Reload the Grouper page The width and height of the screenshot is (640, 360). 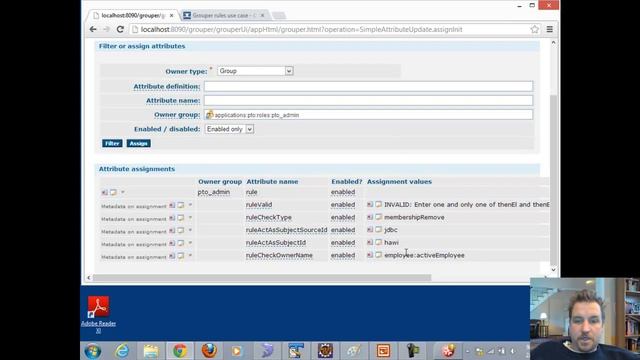click(x=120, y=29)
